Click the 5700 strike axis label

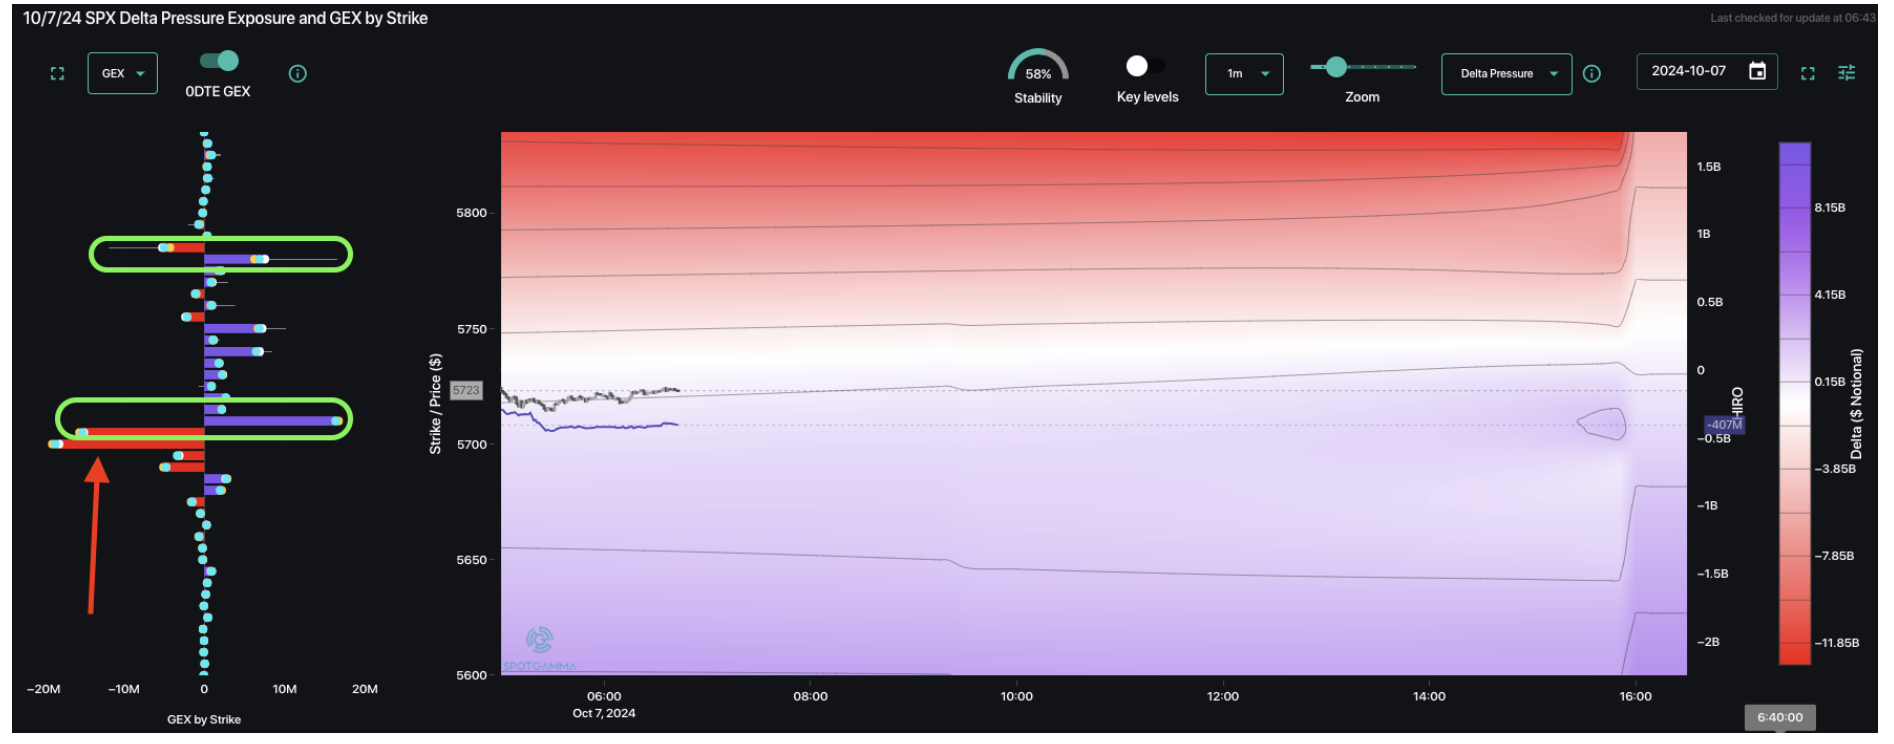pos(471,444)
